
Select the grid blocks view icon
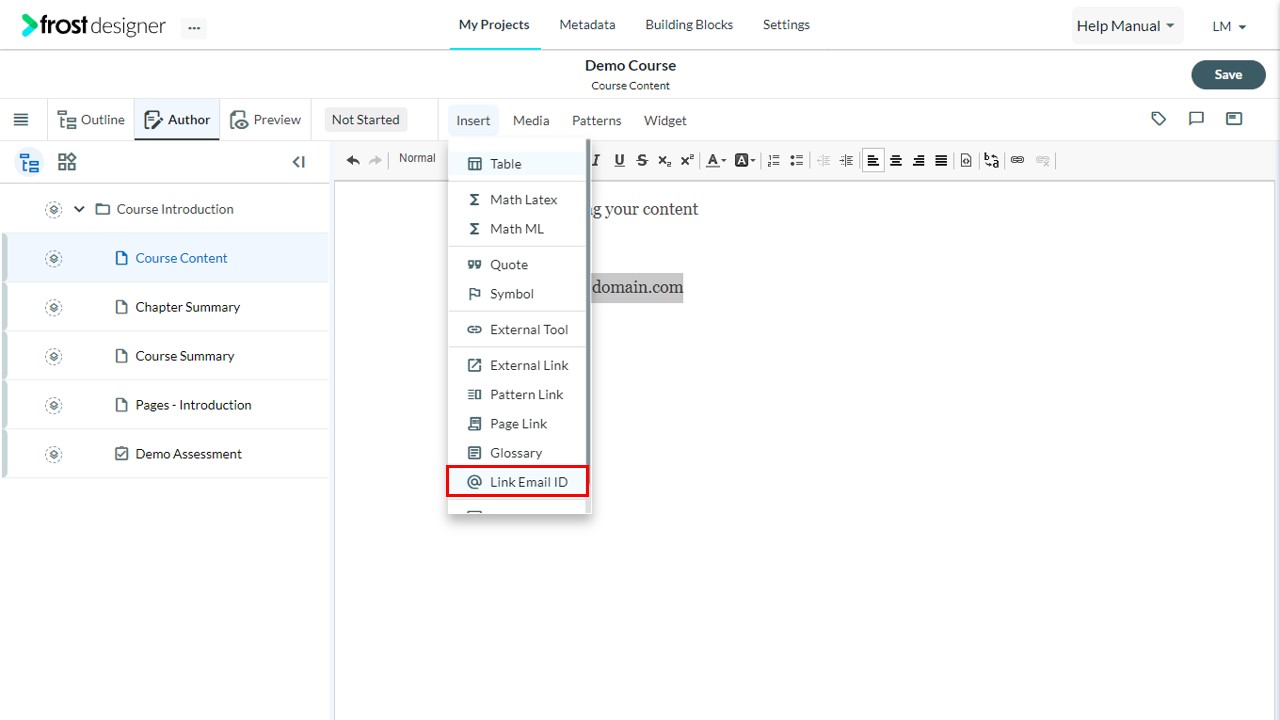click(x=67, y=162)
